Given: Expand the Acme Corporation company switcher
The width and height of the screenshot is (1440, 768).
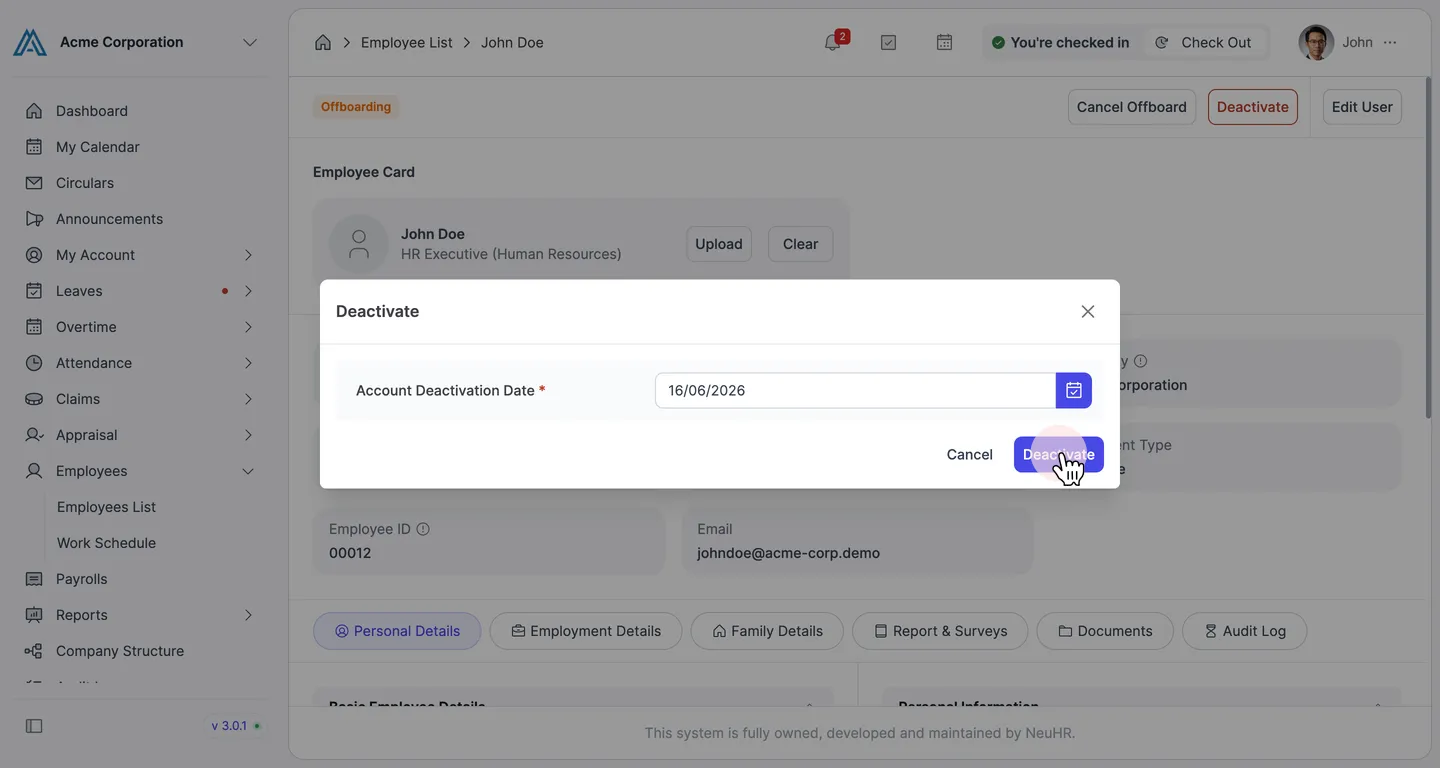Looking at the screenshot, I should [x=250, y=43].
